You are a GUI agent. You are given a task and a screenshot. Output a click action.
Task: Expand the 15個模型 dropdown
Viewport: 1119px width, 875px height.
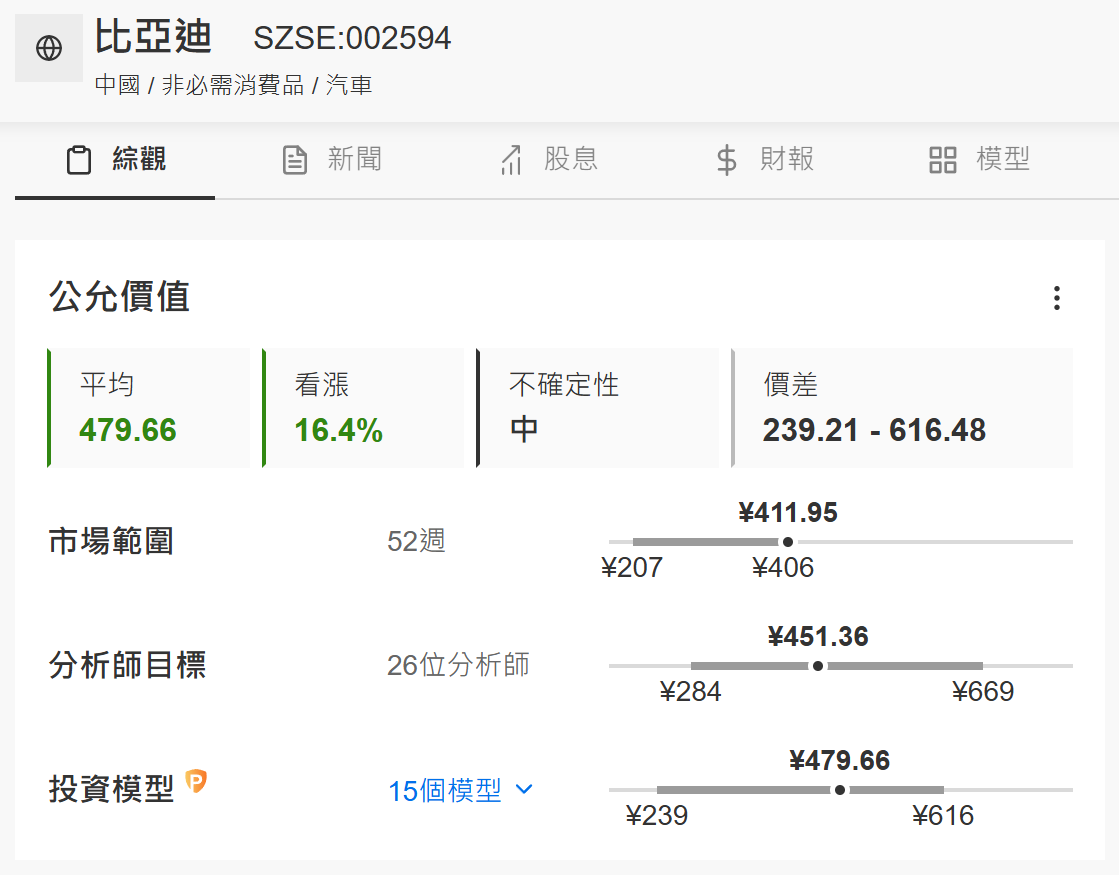(x=460, y=790)
